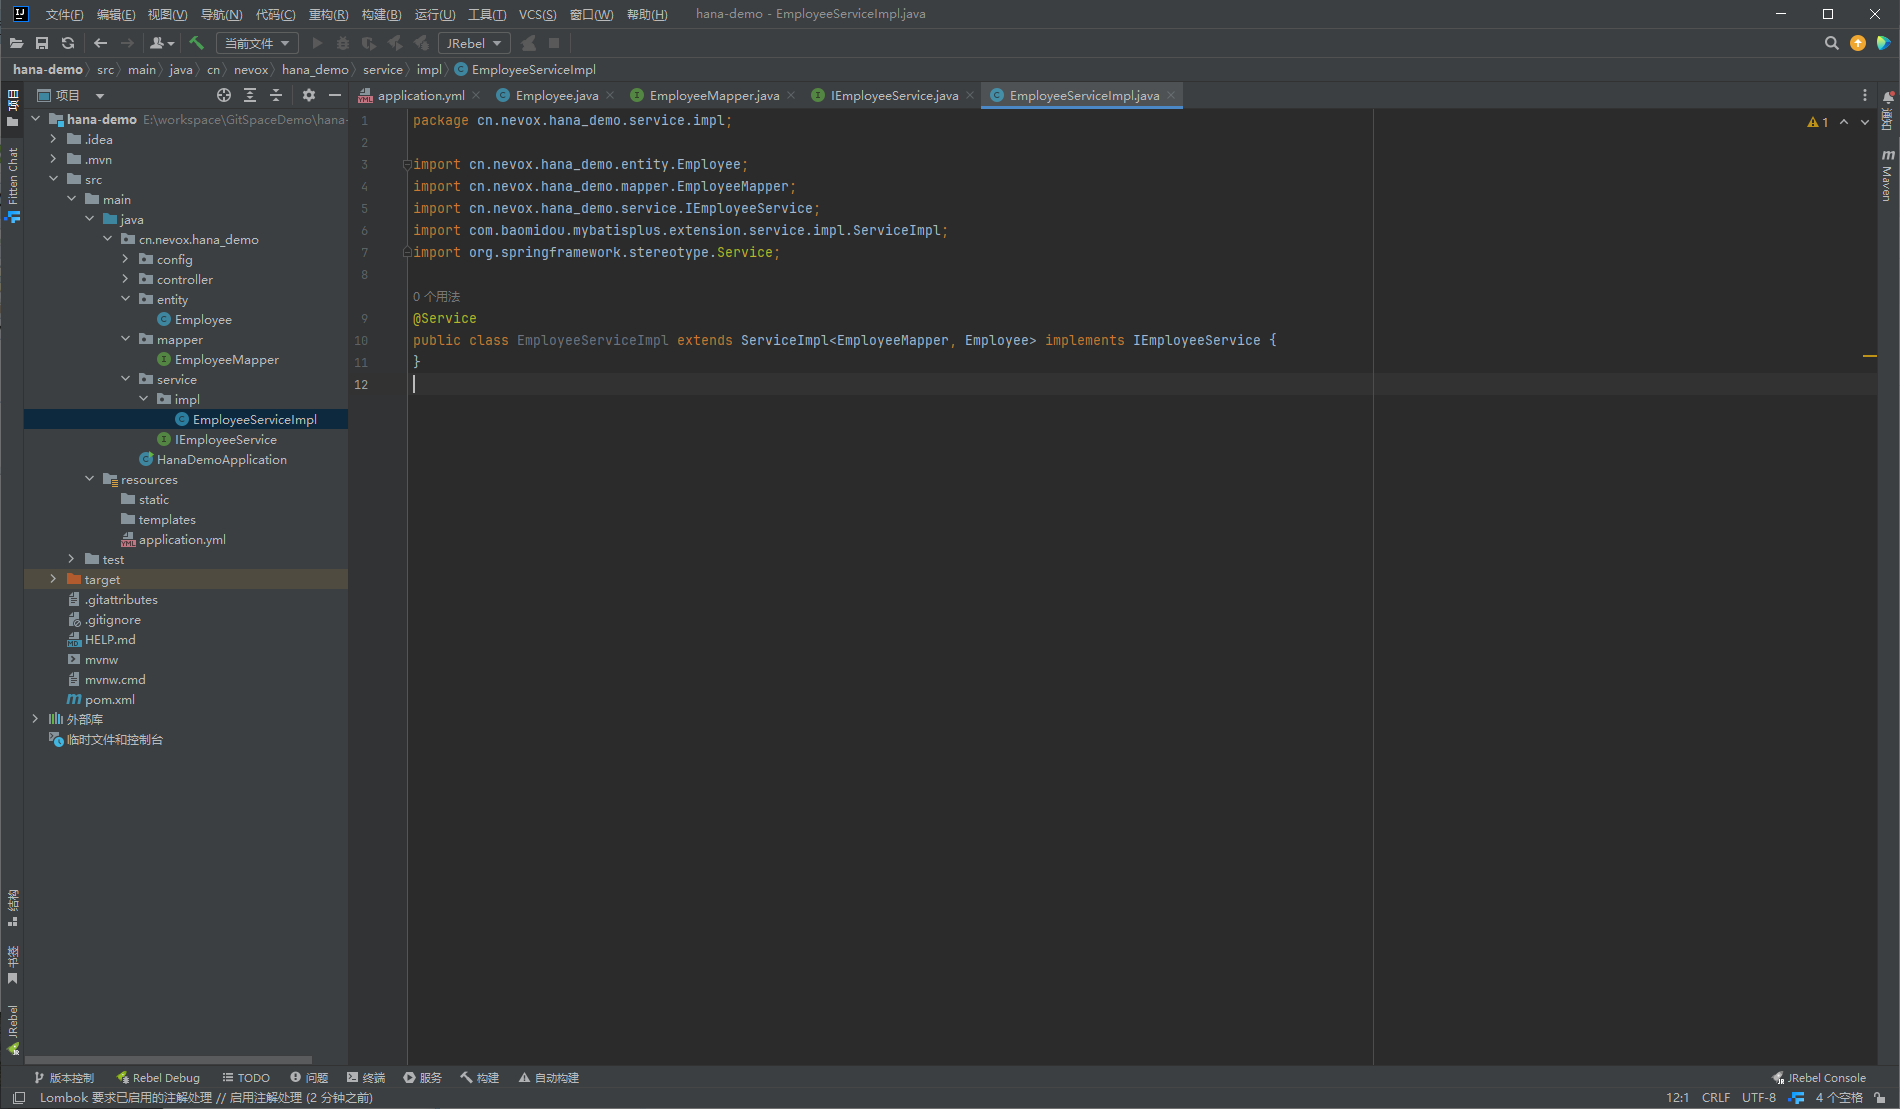
Task: Open the TODO tool window
Action: click(x=246, y=1078)
